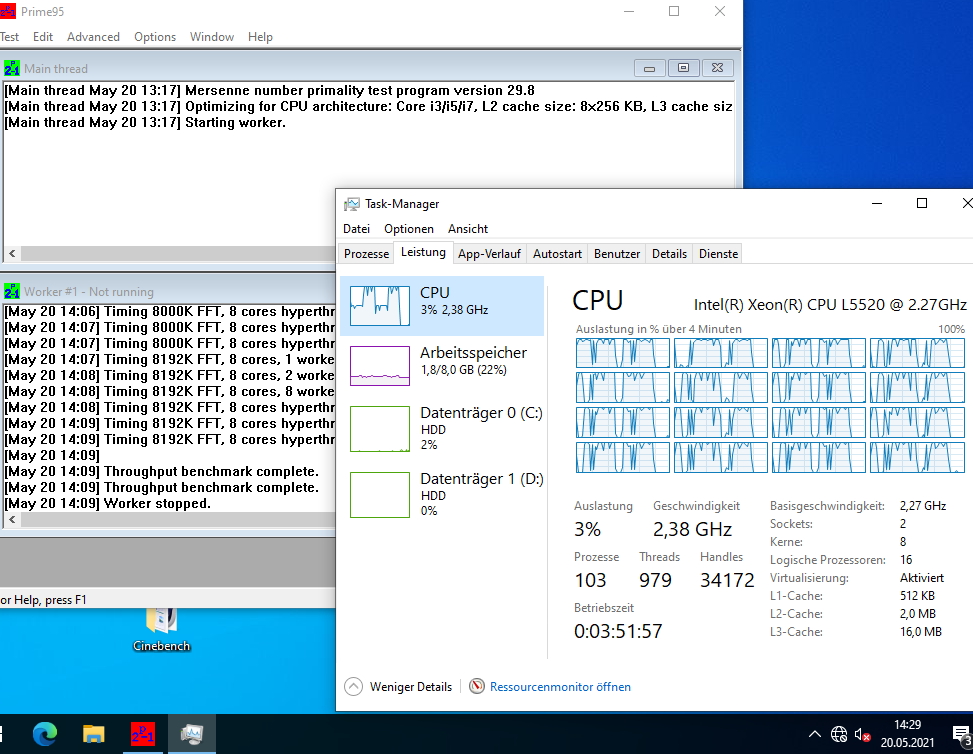Open the Ansicht menu in Task-Manager
Screen dimensions: 973x754
pos(468,228)
